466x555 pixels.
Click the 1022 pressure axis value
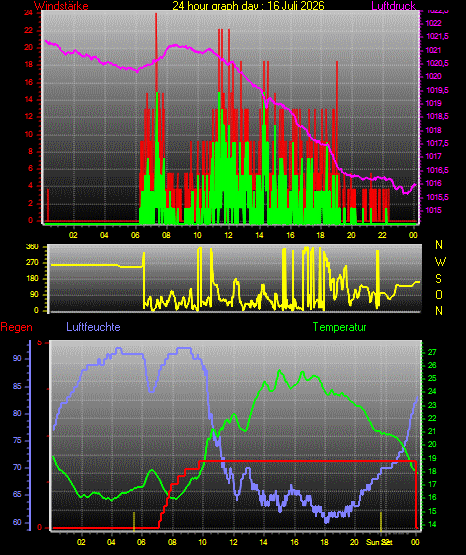pyautogui.click(x=433, y=23)
